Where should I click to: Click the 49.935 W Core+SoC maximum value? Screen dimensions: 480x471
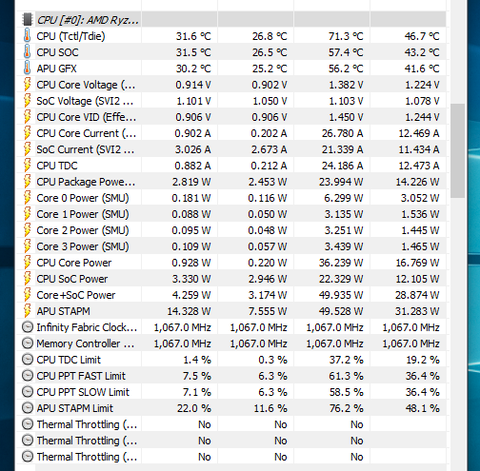pyautogui.click(x=341, y=295)
